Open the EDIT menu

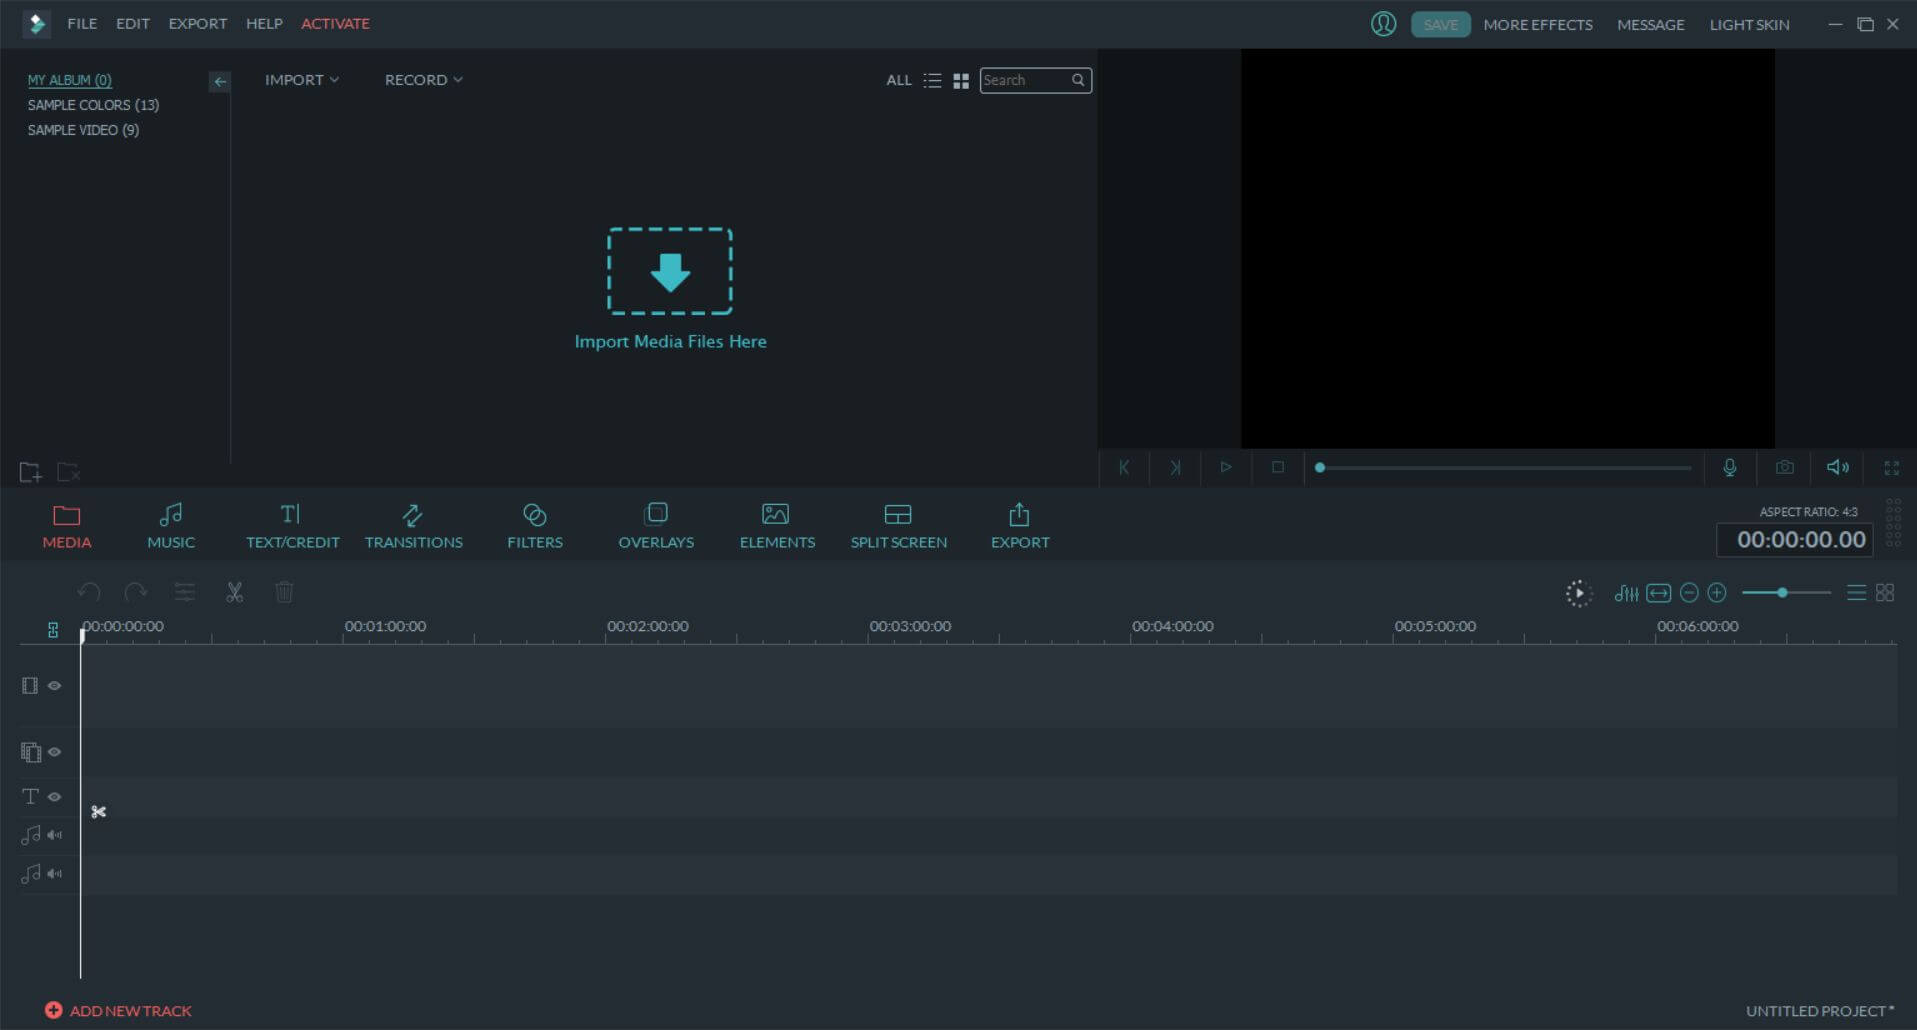pyautogui.click(x=133, y=23)
